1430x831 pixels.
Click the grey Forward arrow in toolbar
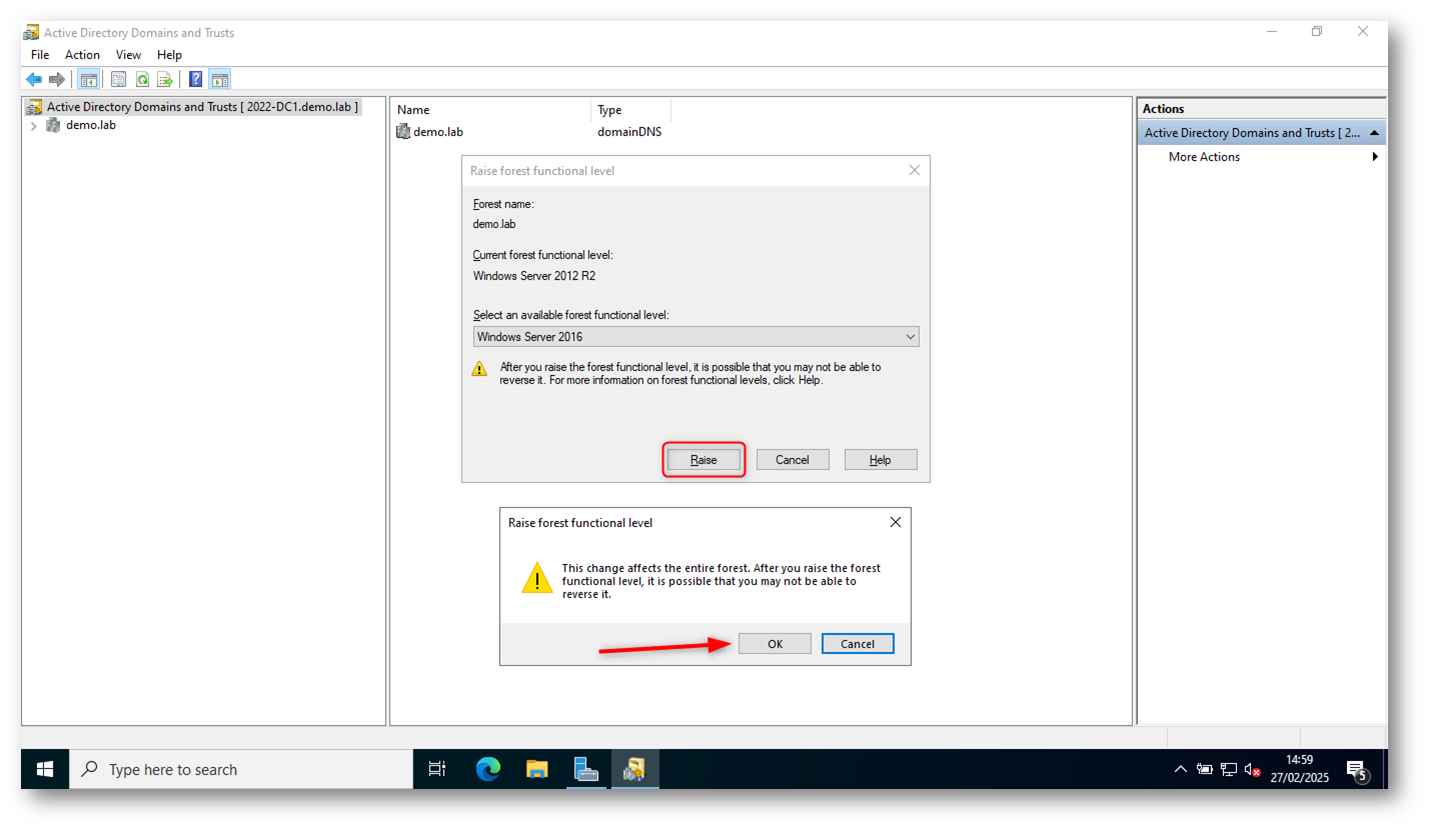coord(57,79)
